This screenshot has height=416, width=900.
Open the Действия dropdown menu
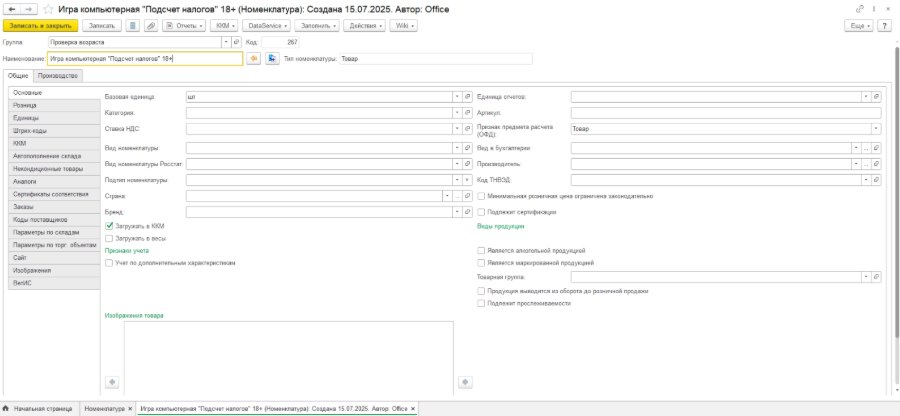tap(365, 26)
